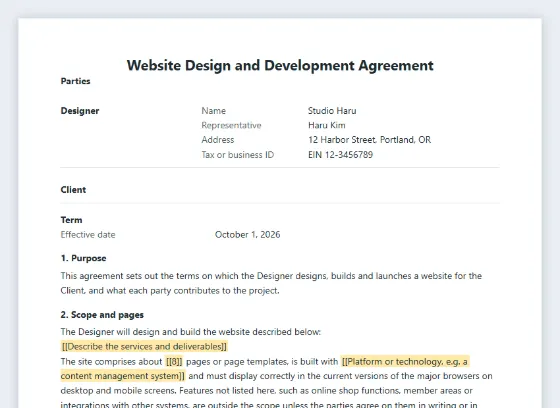Click the Effective date label

(x=88, y=235)
